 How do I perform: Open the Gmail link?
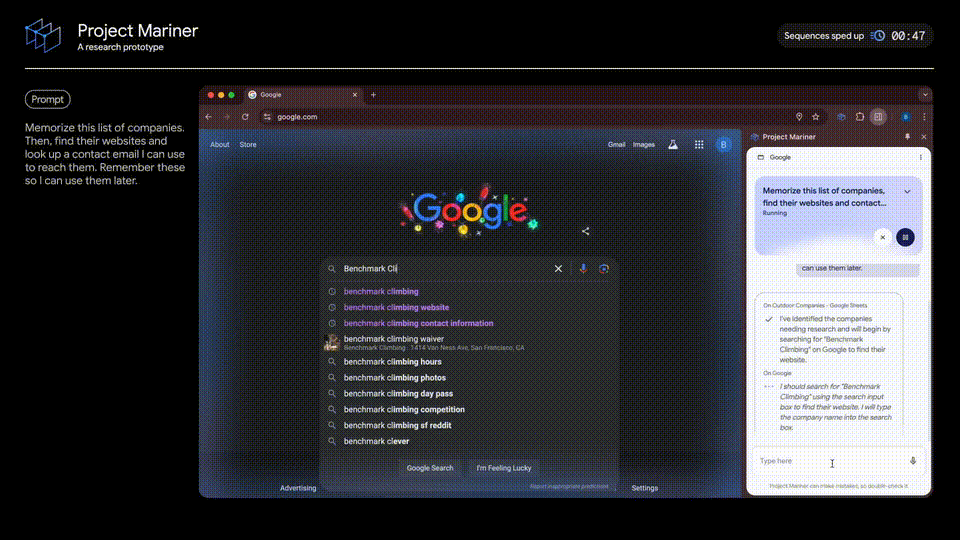[616, 145]
